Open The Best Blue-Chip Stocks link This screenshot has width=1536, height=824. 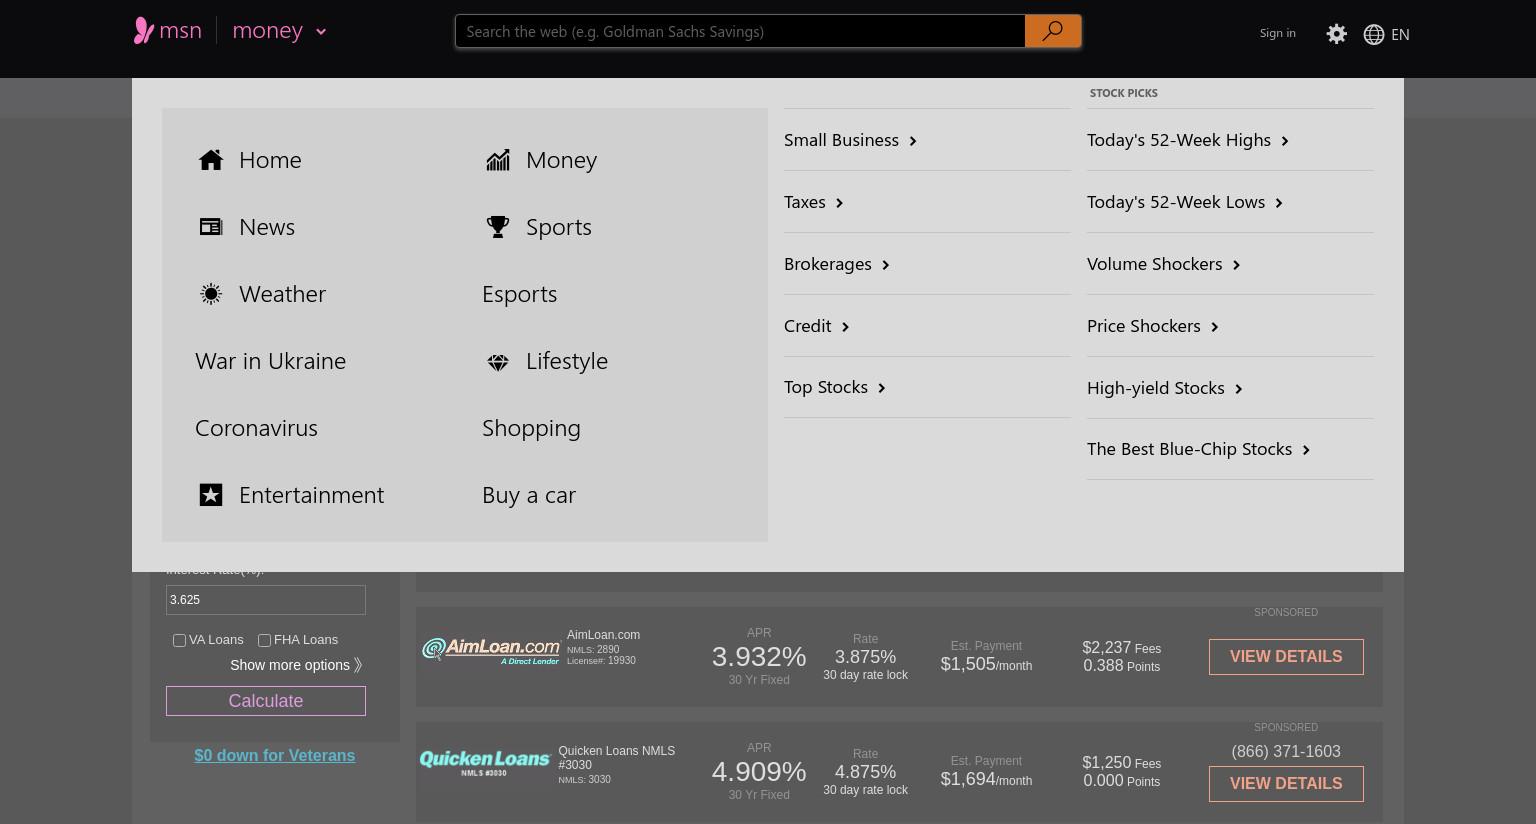[1190, 449]
